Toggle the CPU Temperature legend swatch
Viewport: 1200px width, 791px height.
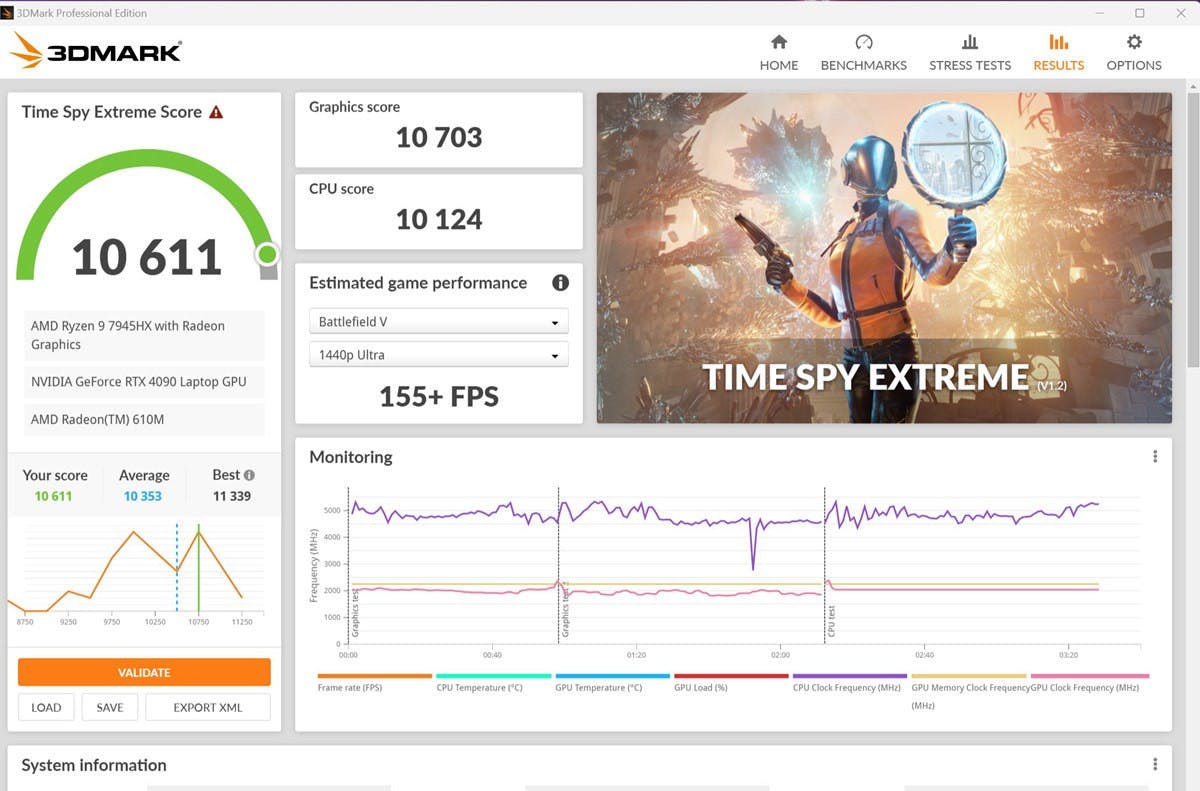[494, 676]
